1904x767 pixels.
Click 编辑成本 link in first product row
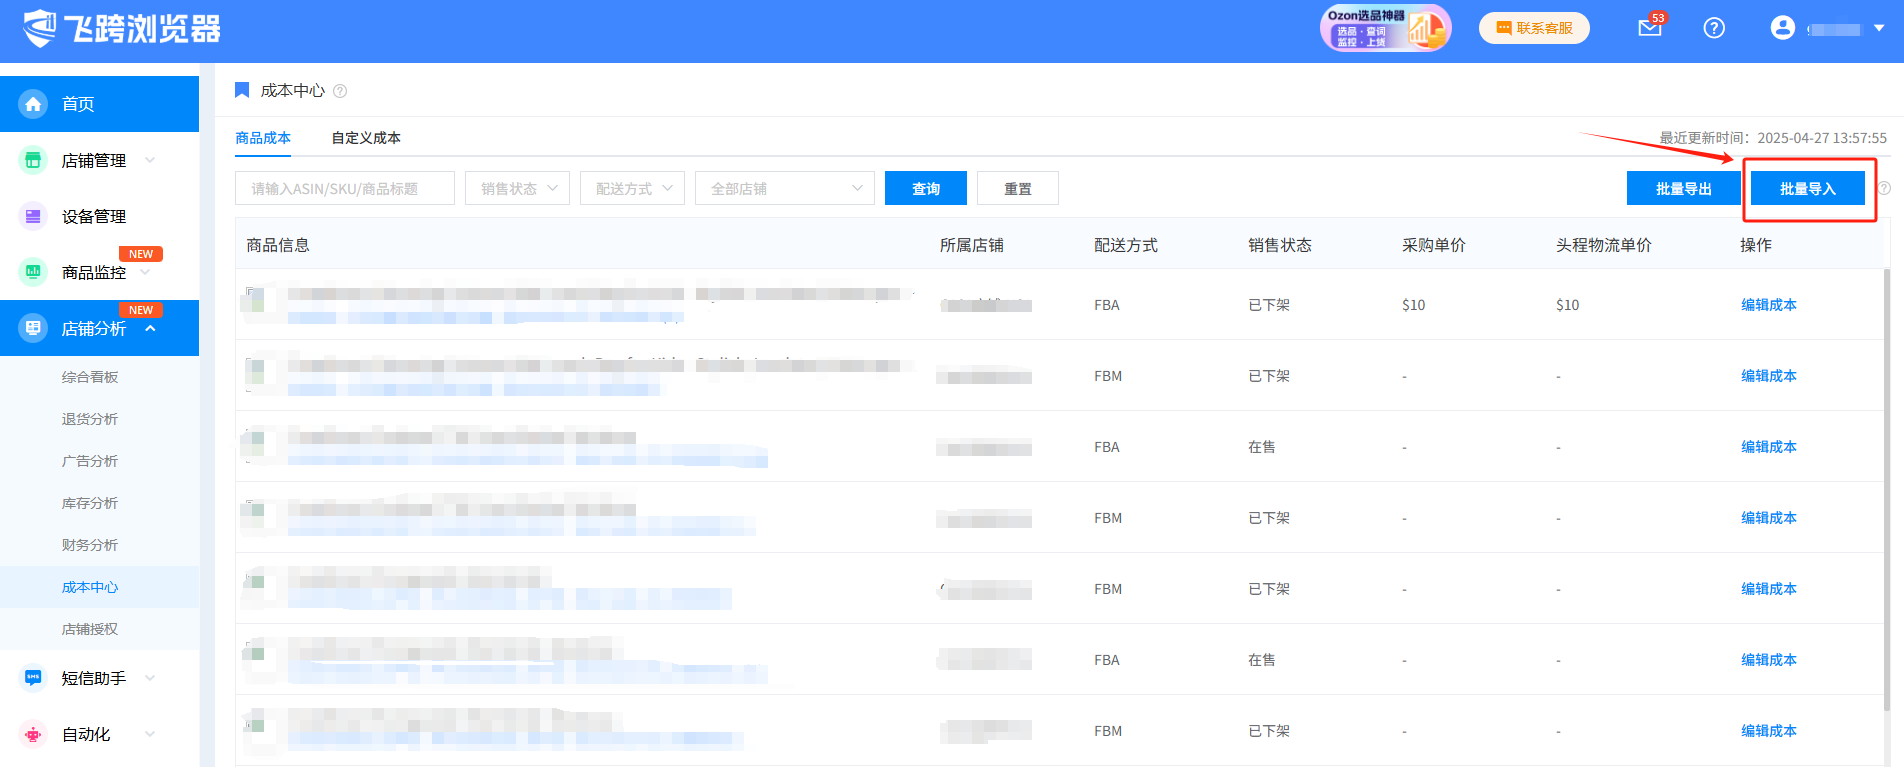1768,305
